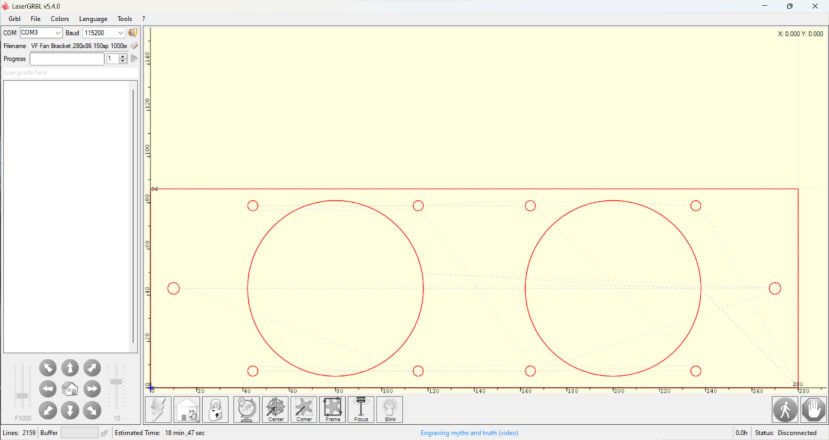The image size is (829, 440).
Task: Click the '0.0h' status bar value
Action: point(742,433)
